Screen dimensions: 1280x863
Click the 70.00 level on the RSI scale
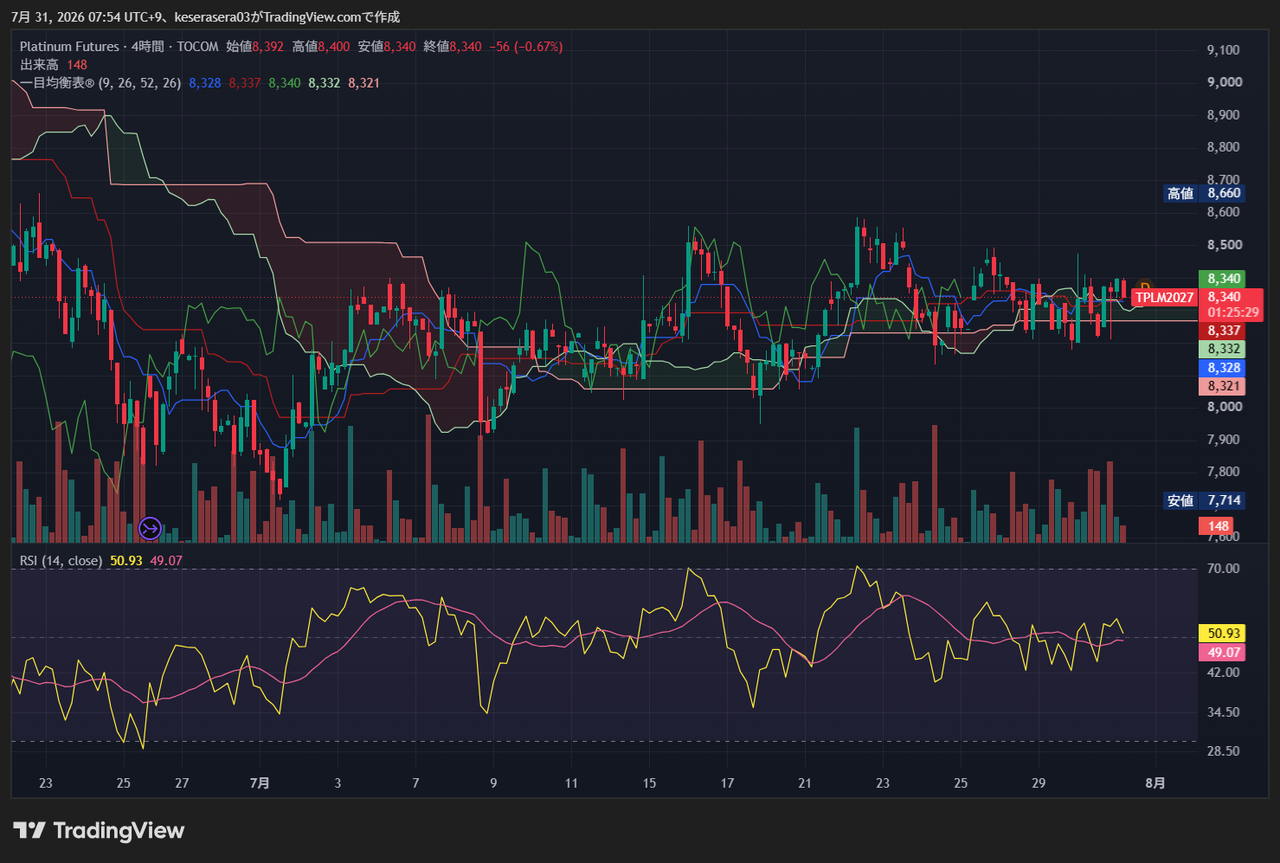point(1224,569)
